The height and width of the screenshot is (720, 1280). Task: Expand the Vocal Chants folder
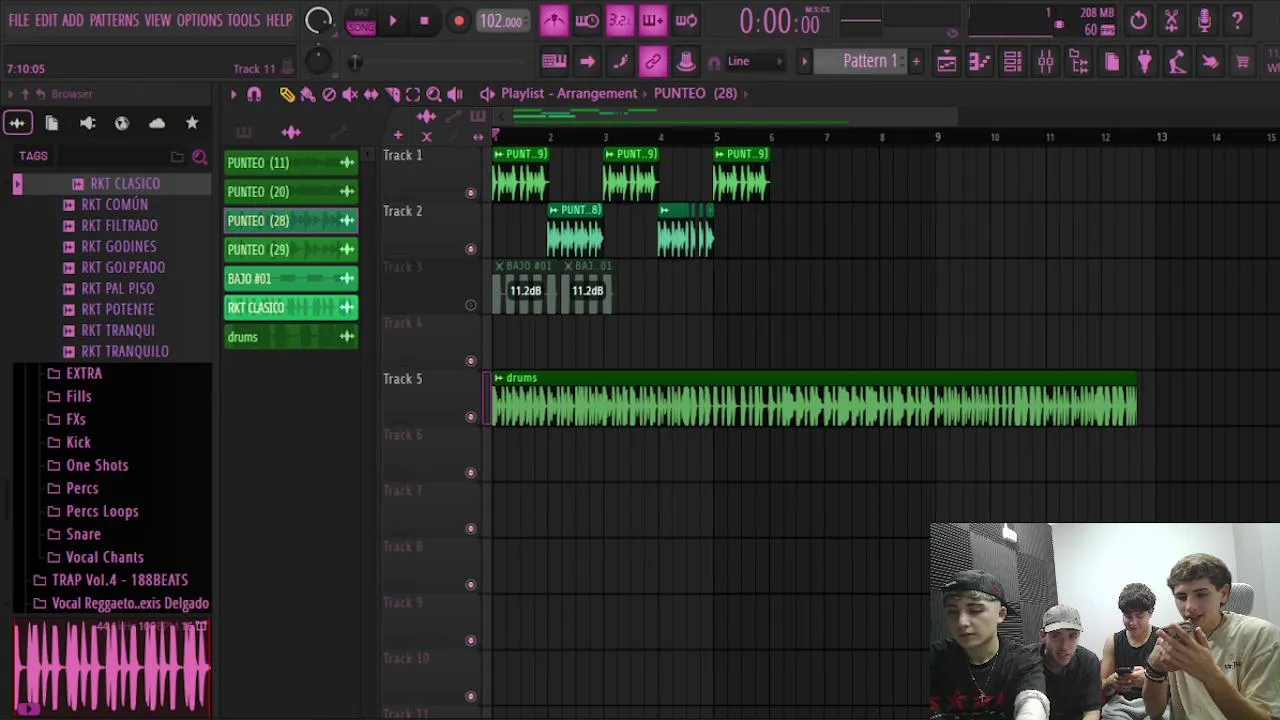point(104,557)
